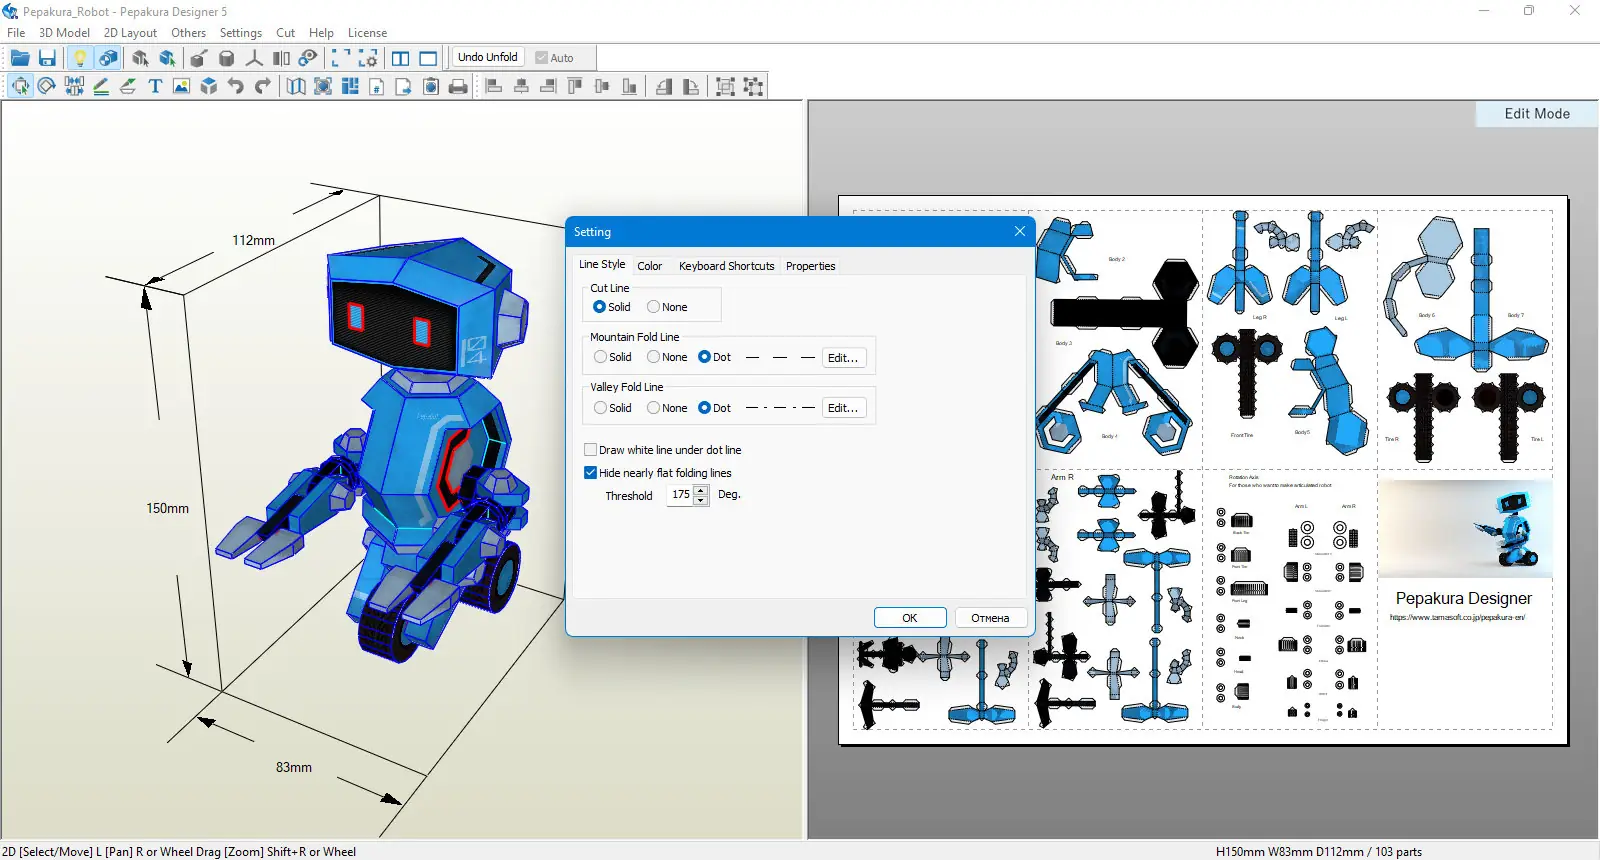Click the folded map unfold icon
The height and width of the screenshot is (860, 1600).
coord(296,86)
